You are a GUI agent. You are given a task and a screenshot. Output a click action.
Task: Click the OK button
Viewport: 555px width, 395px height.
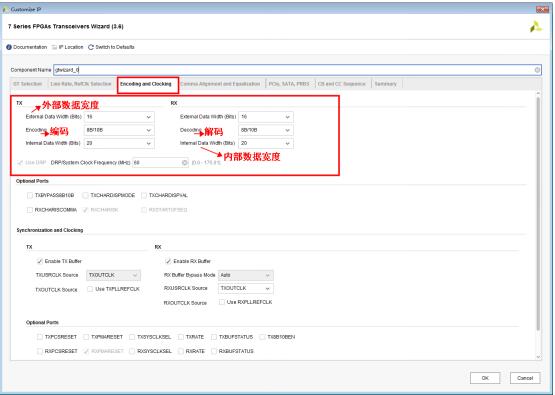coord(485,378)
